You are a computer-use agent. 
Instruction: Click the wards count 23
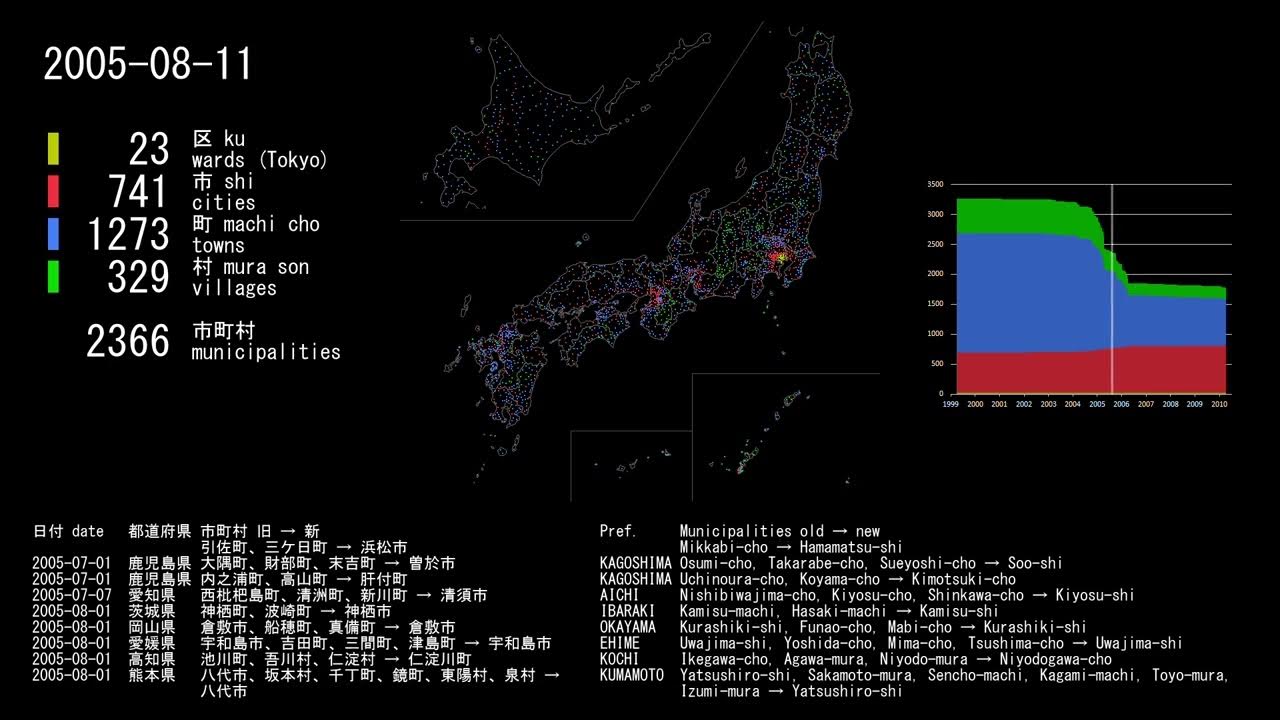[150, 149]
